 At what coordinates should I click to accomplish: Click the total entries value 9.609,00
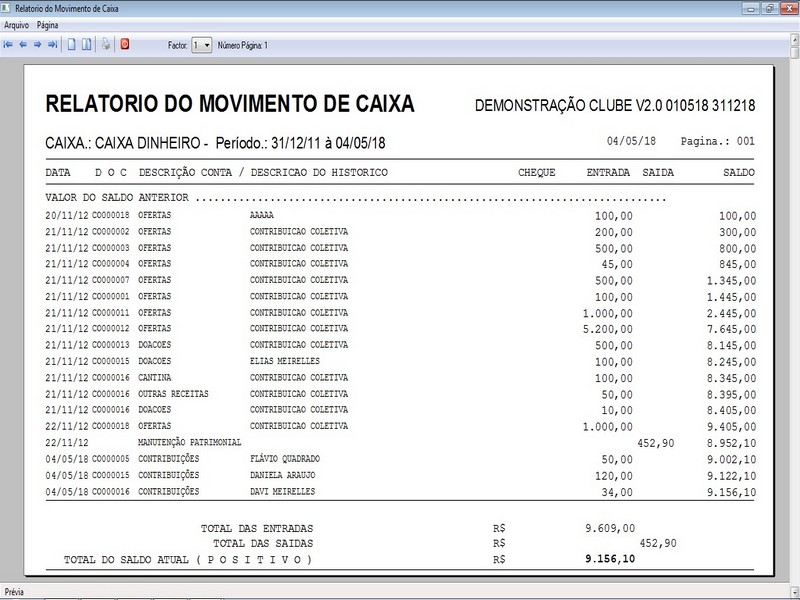pos(610,528)
